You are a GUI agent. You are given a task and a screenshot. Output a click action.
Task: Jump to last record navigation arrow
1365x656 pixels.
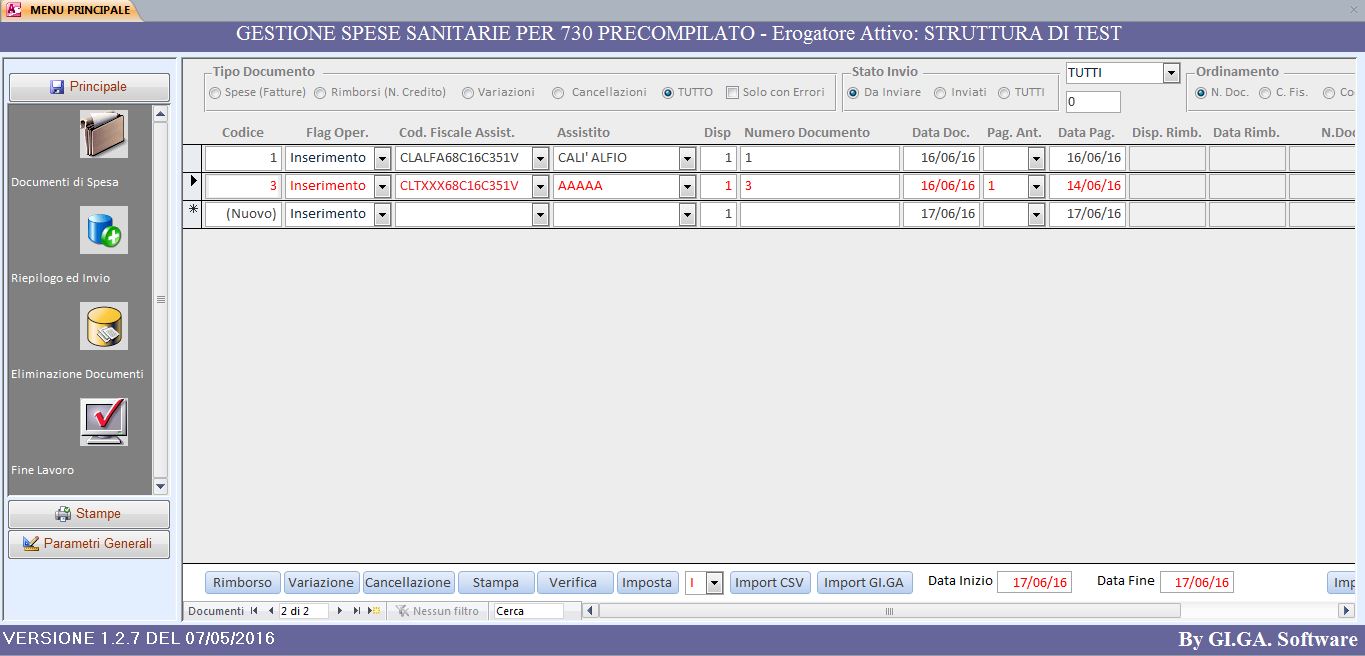(357, 610)
